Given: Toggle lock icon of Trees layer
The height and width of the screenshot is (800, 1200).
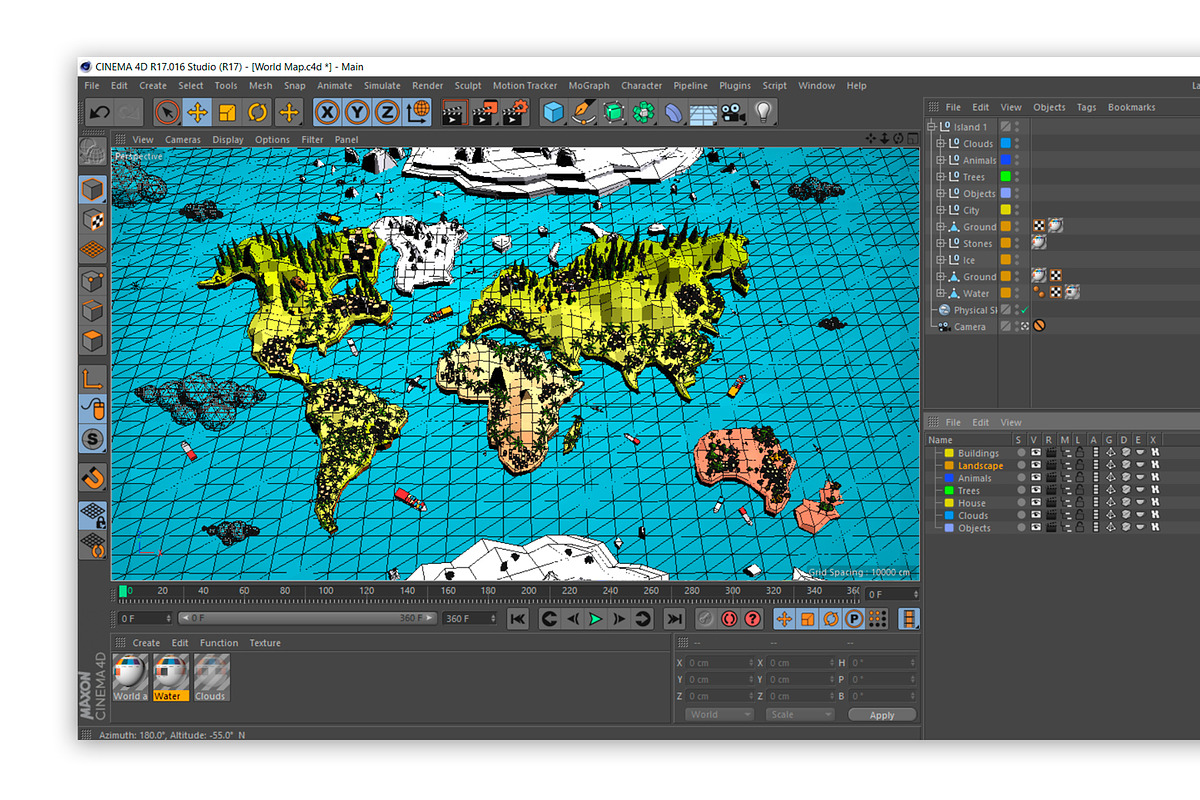Looking at the screenshot, I should pos(1080,490).
